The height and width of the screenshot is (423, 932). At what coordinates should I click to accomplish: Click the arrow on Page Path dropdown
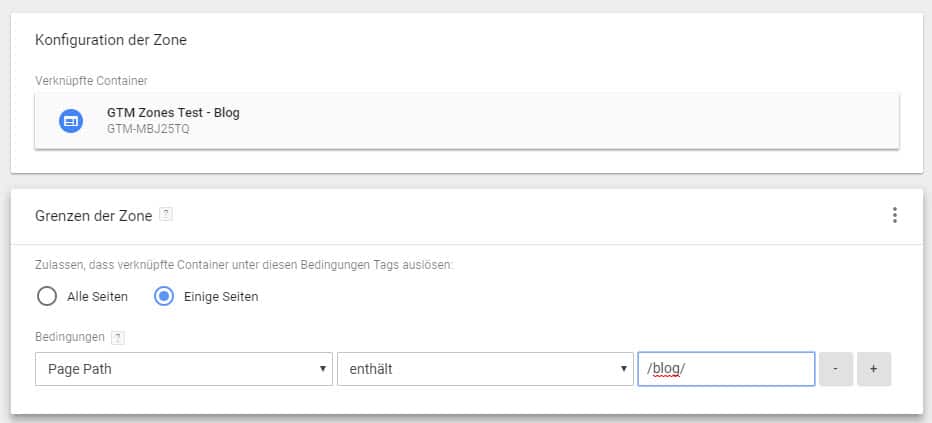click(x=322, y=369)
